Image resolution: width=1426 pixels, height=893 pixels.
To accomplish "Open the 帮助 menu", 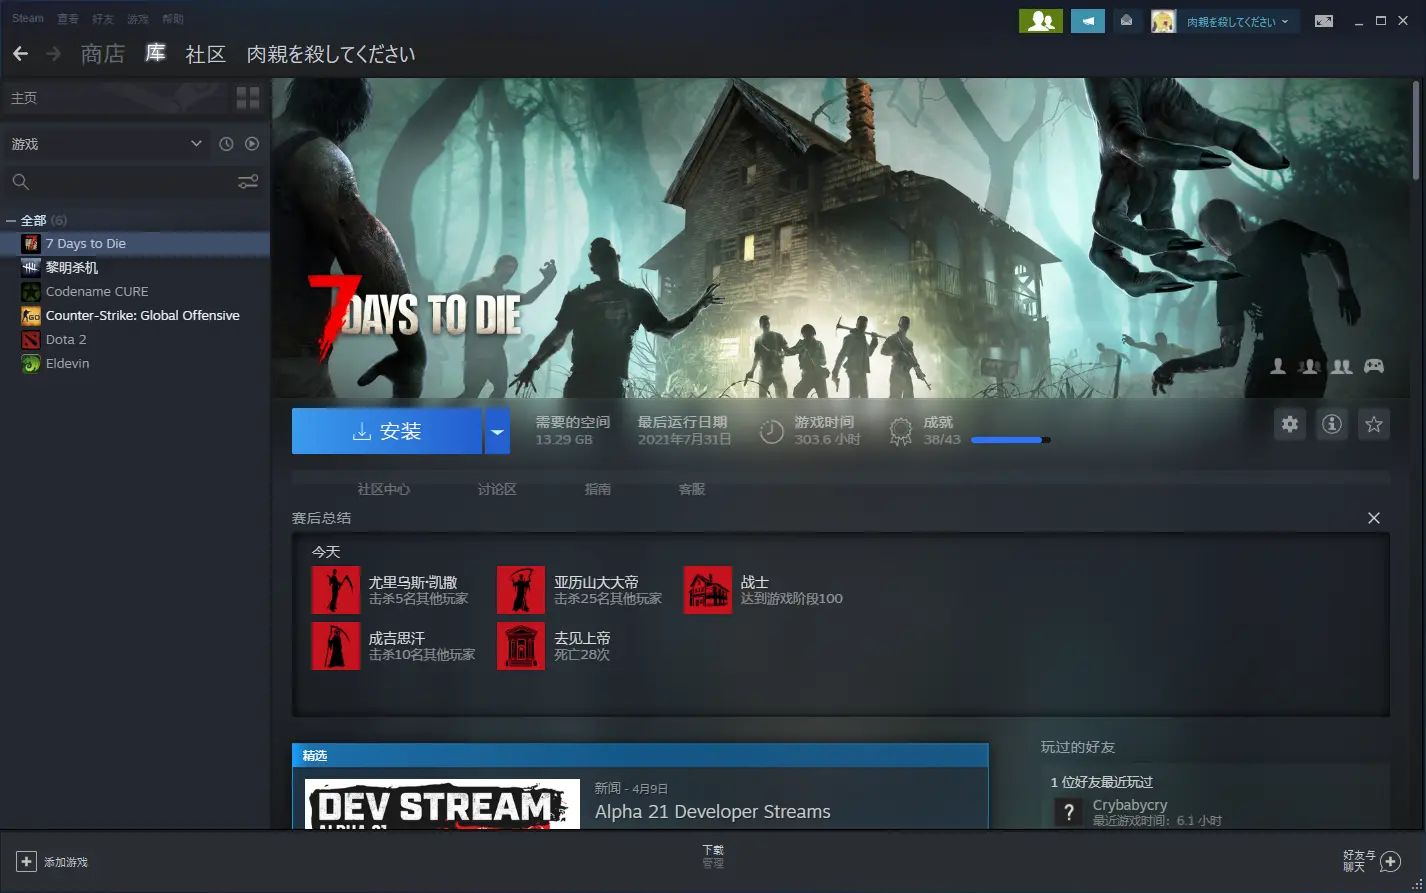I will pos(172,18).
